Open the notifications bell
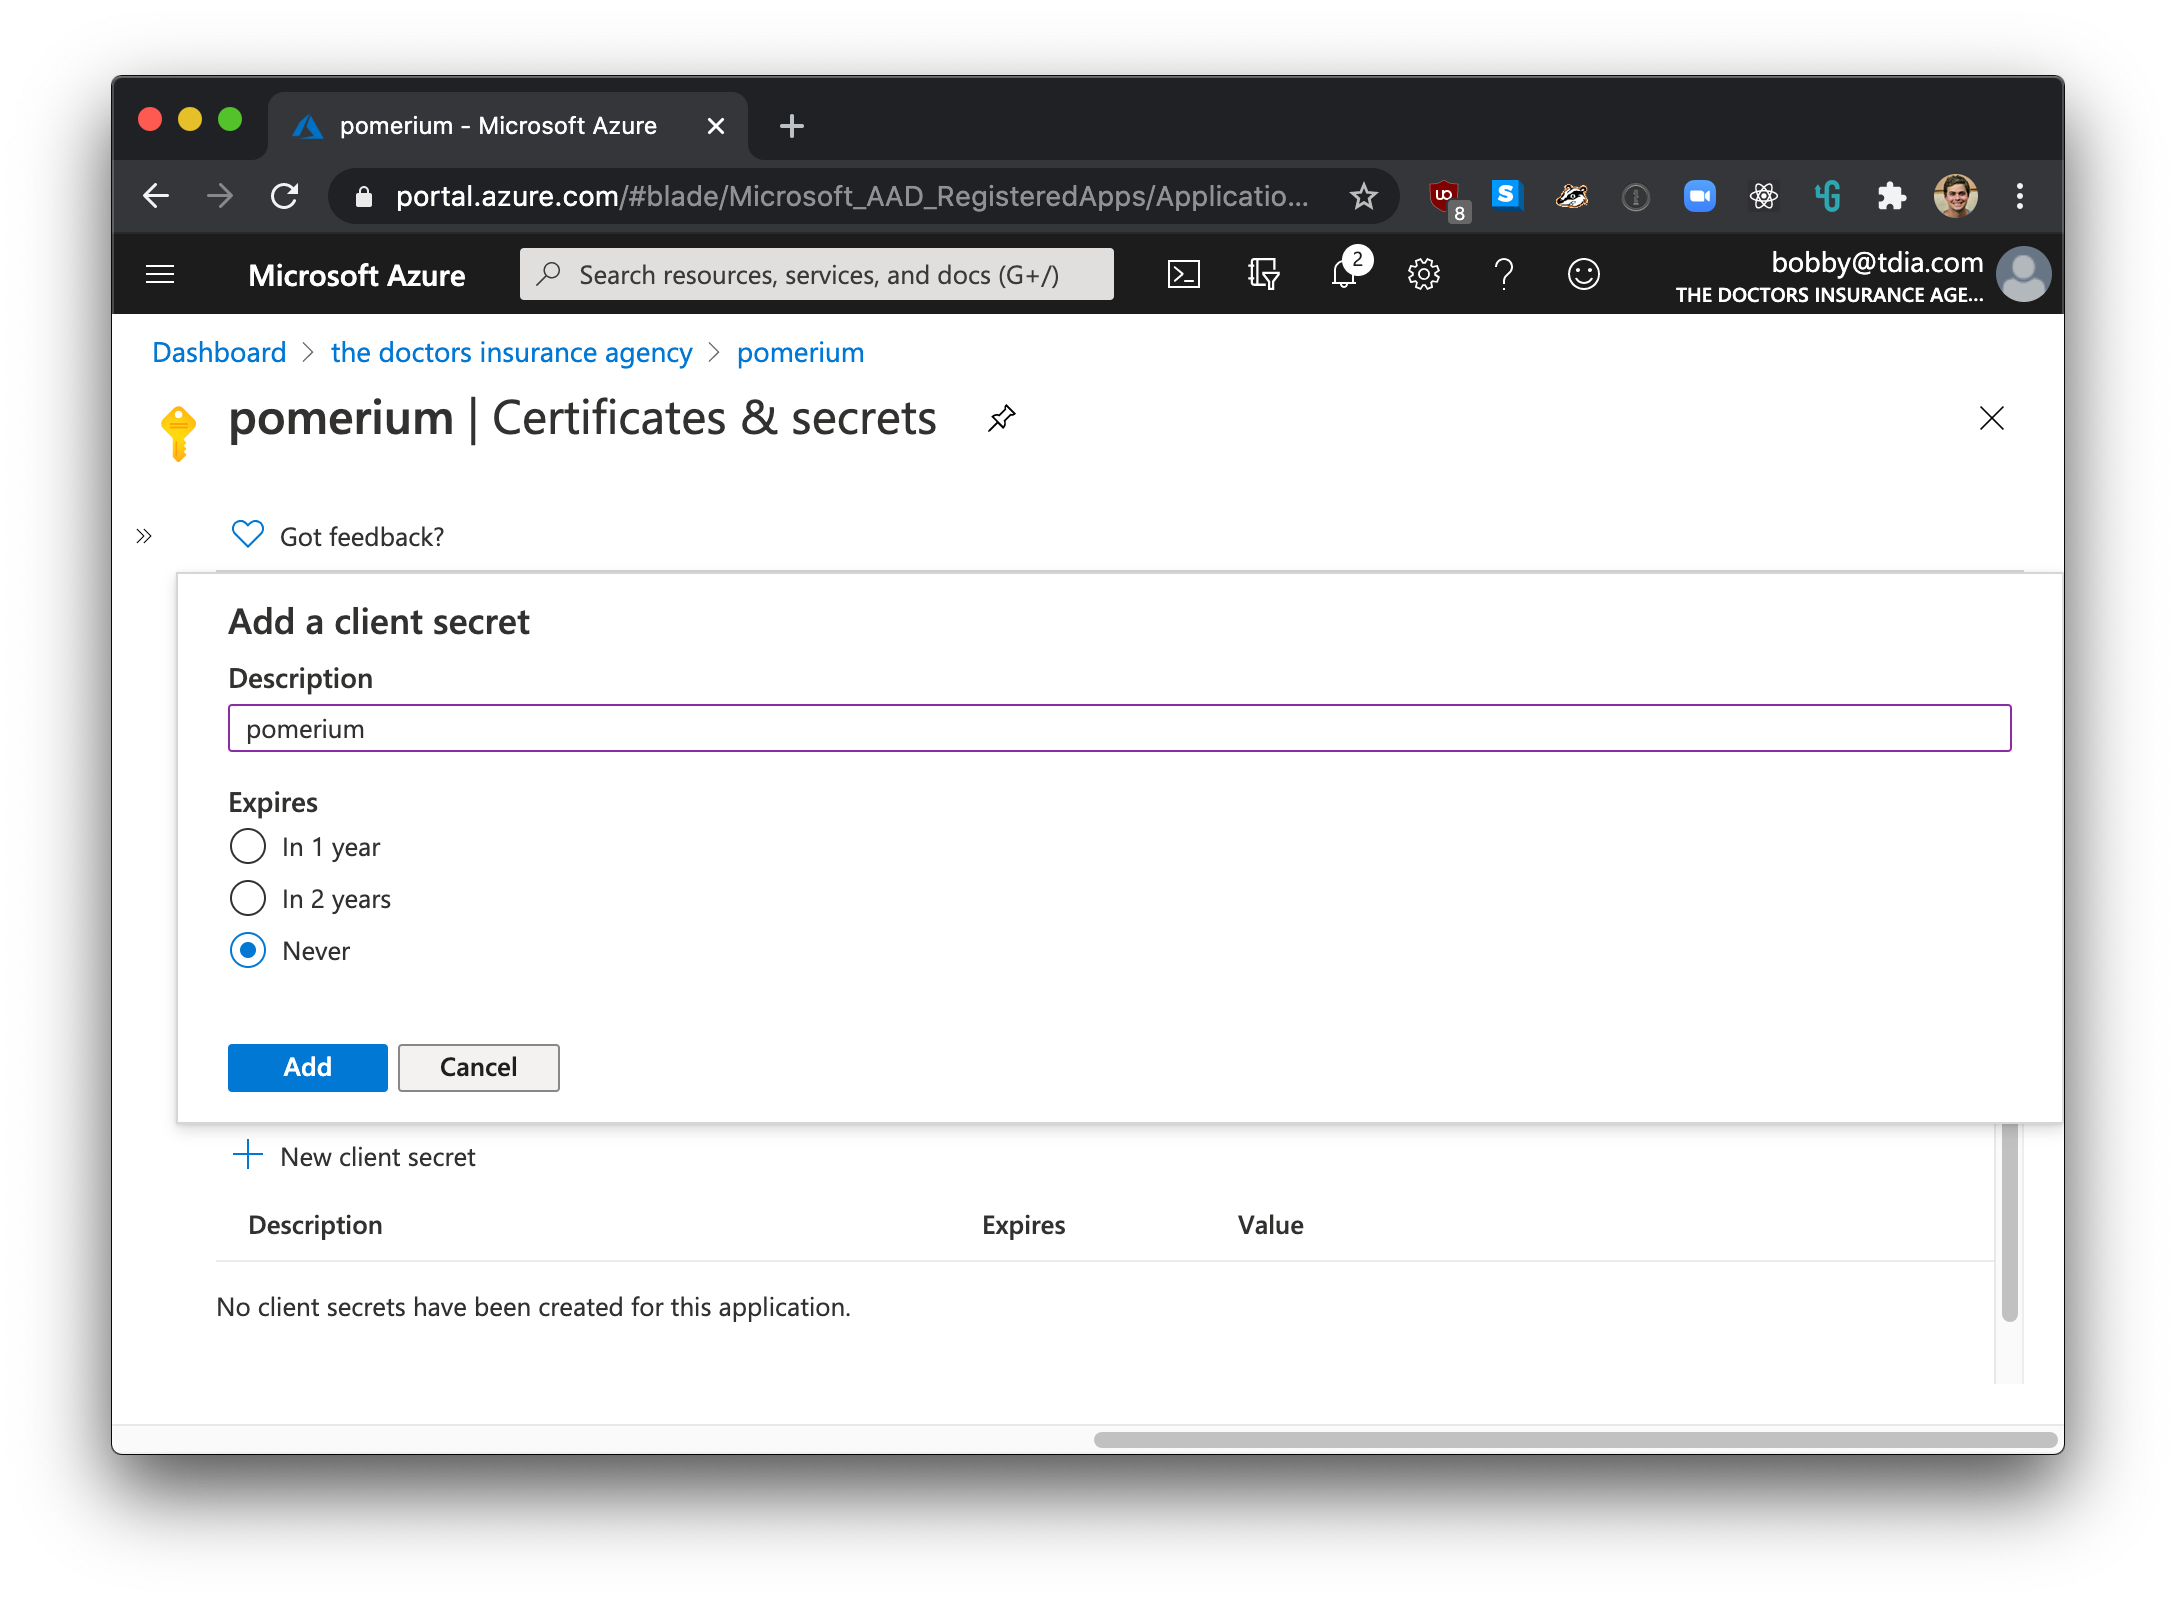2176x1602 pixels. [x=1346, y=272]
